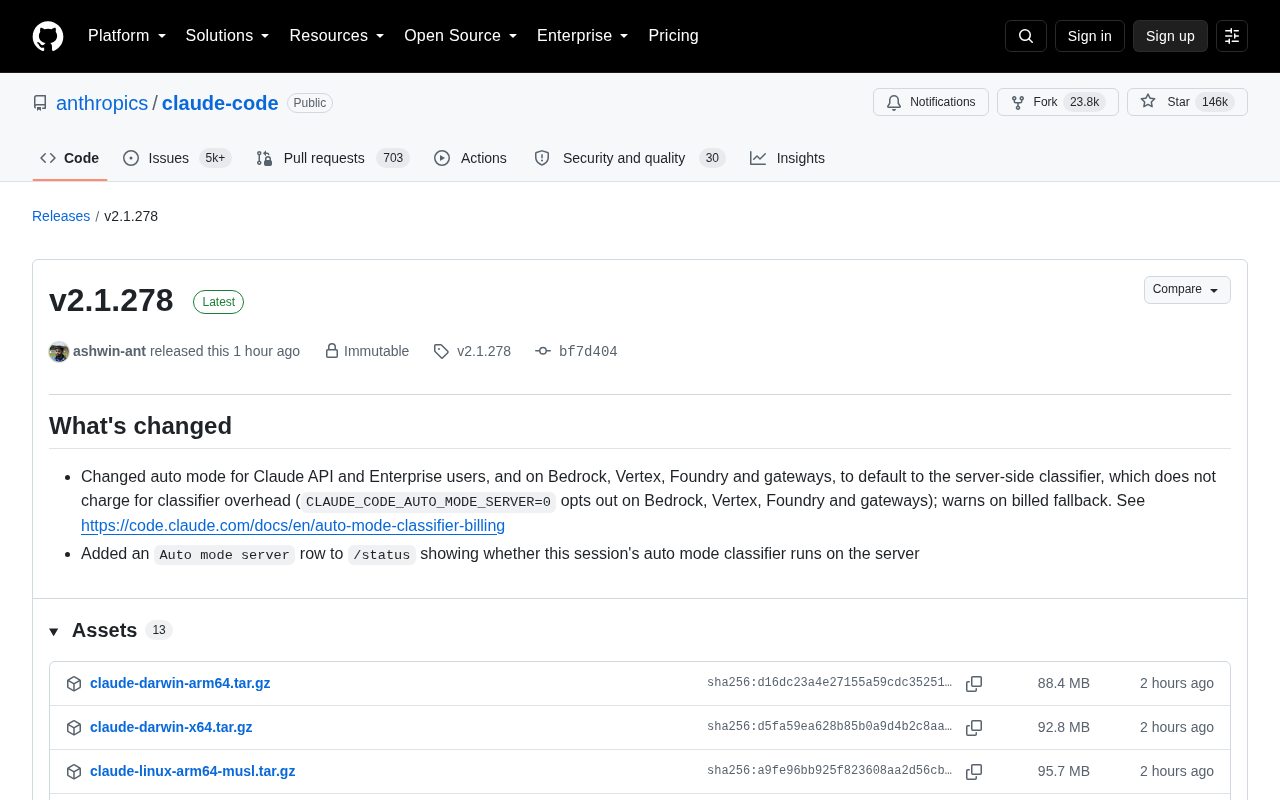Click the Pricing link
1280x800 pixels.
674,36
